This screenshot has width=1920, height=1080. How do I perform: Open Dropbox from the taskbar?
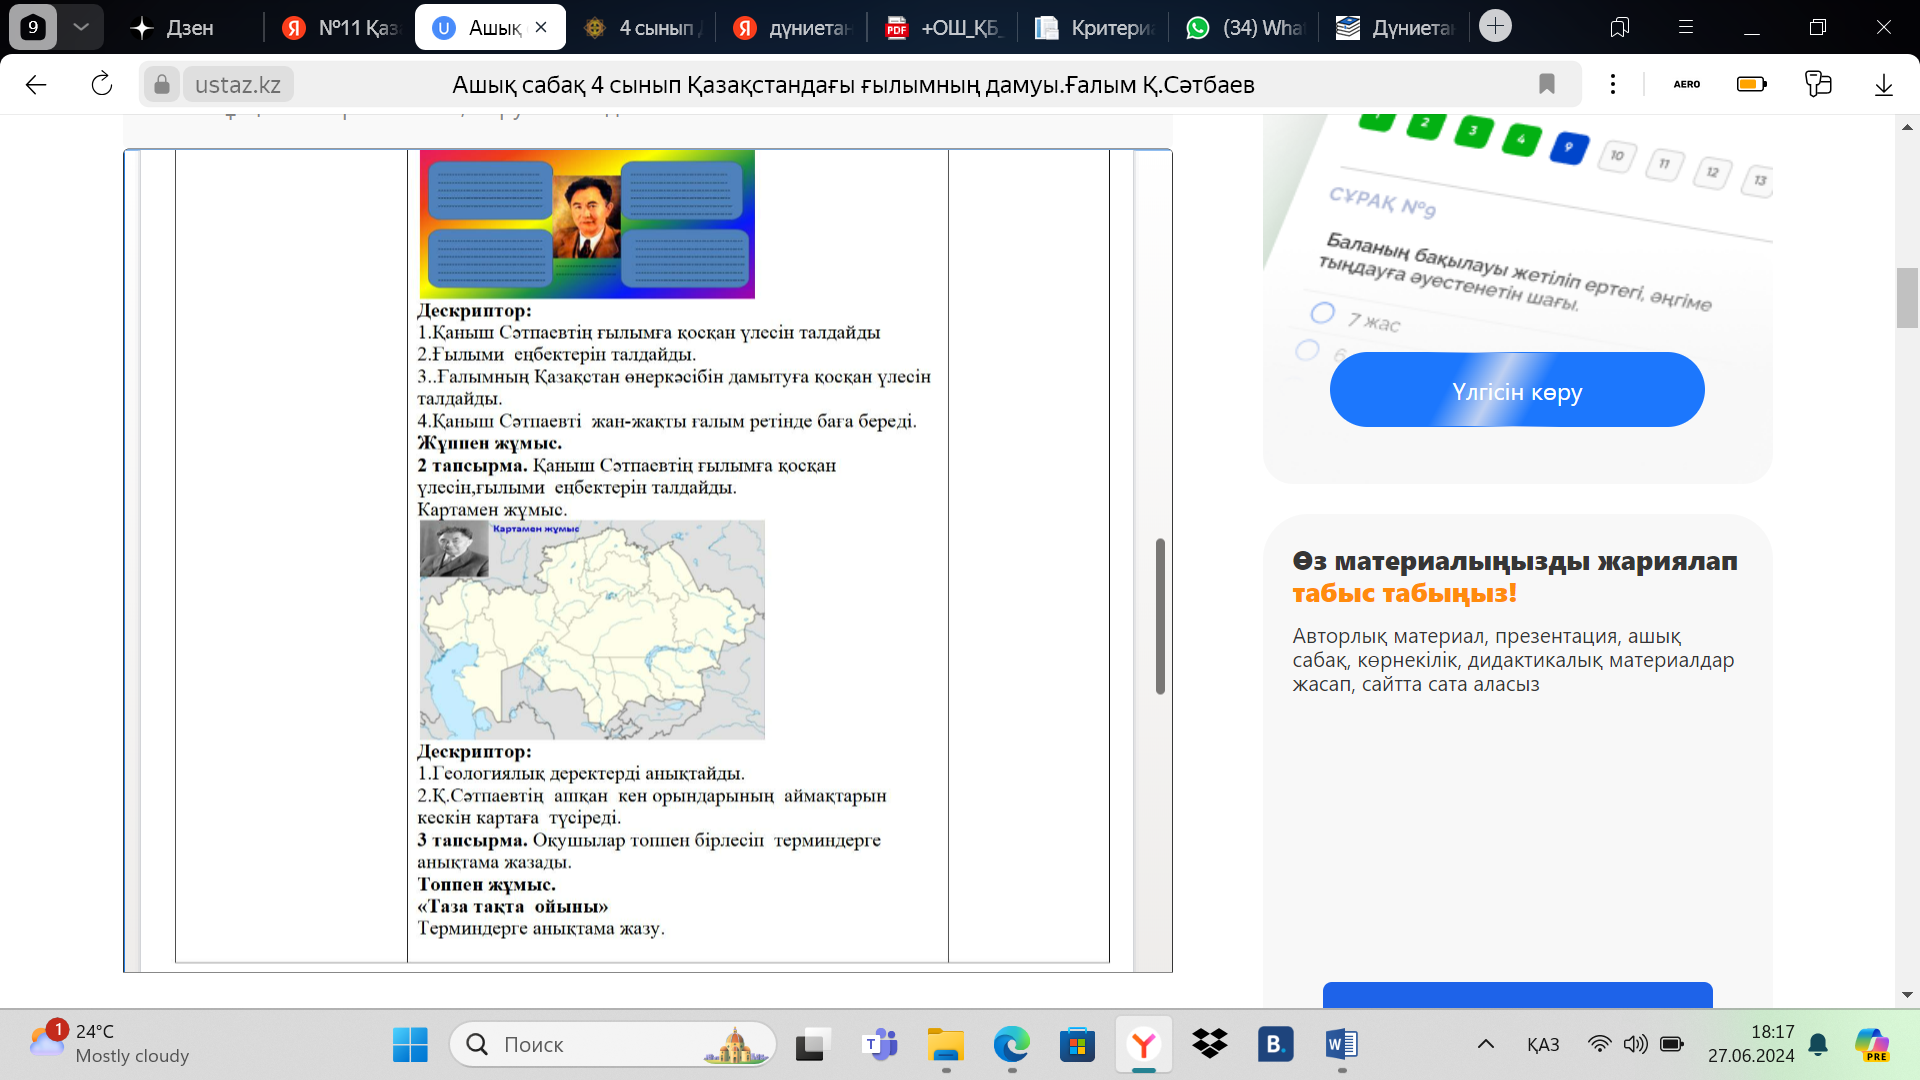pos(1210,1045)
